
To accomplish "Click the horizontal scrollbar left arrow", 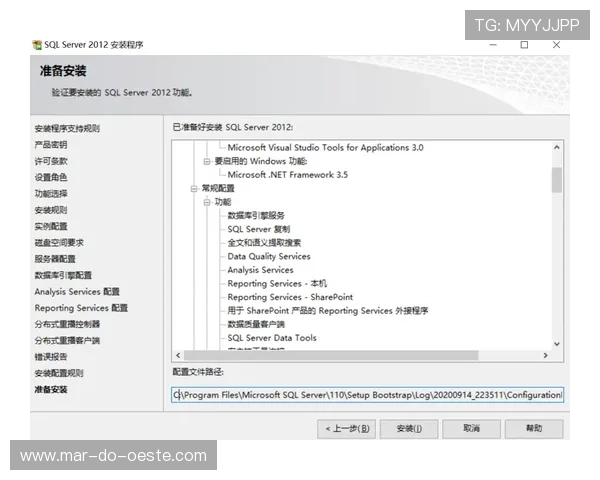I will (178, 355).
